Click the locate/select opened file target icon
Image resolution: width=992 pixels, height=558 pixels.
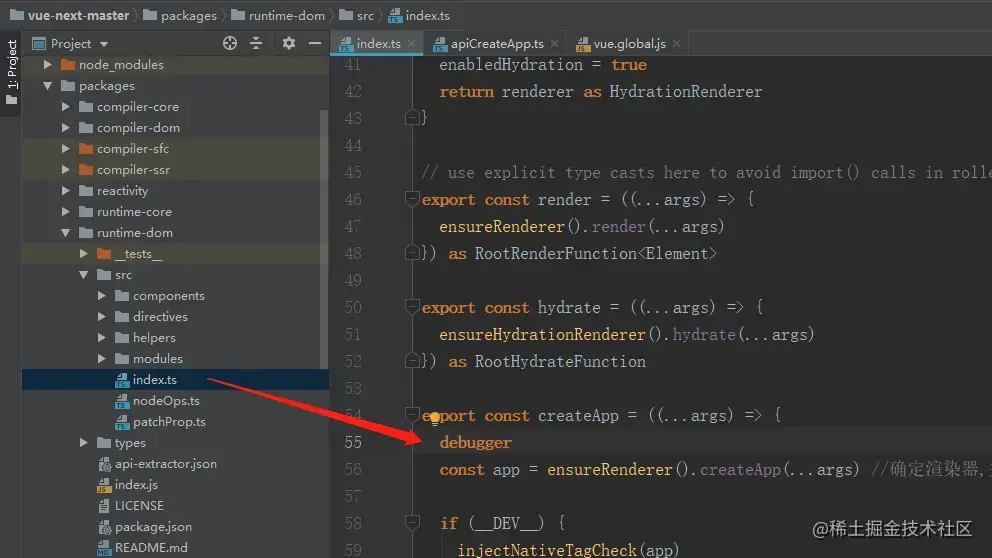pyautogui.click(x=230, y=43)
